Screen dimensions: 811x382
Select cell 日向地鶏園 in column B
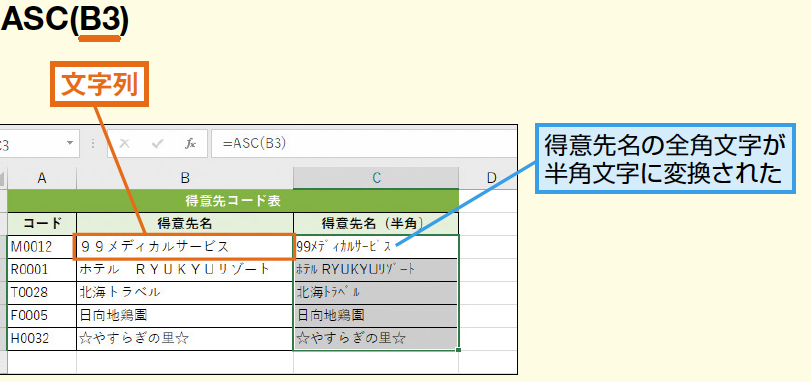point(185,315)
